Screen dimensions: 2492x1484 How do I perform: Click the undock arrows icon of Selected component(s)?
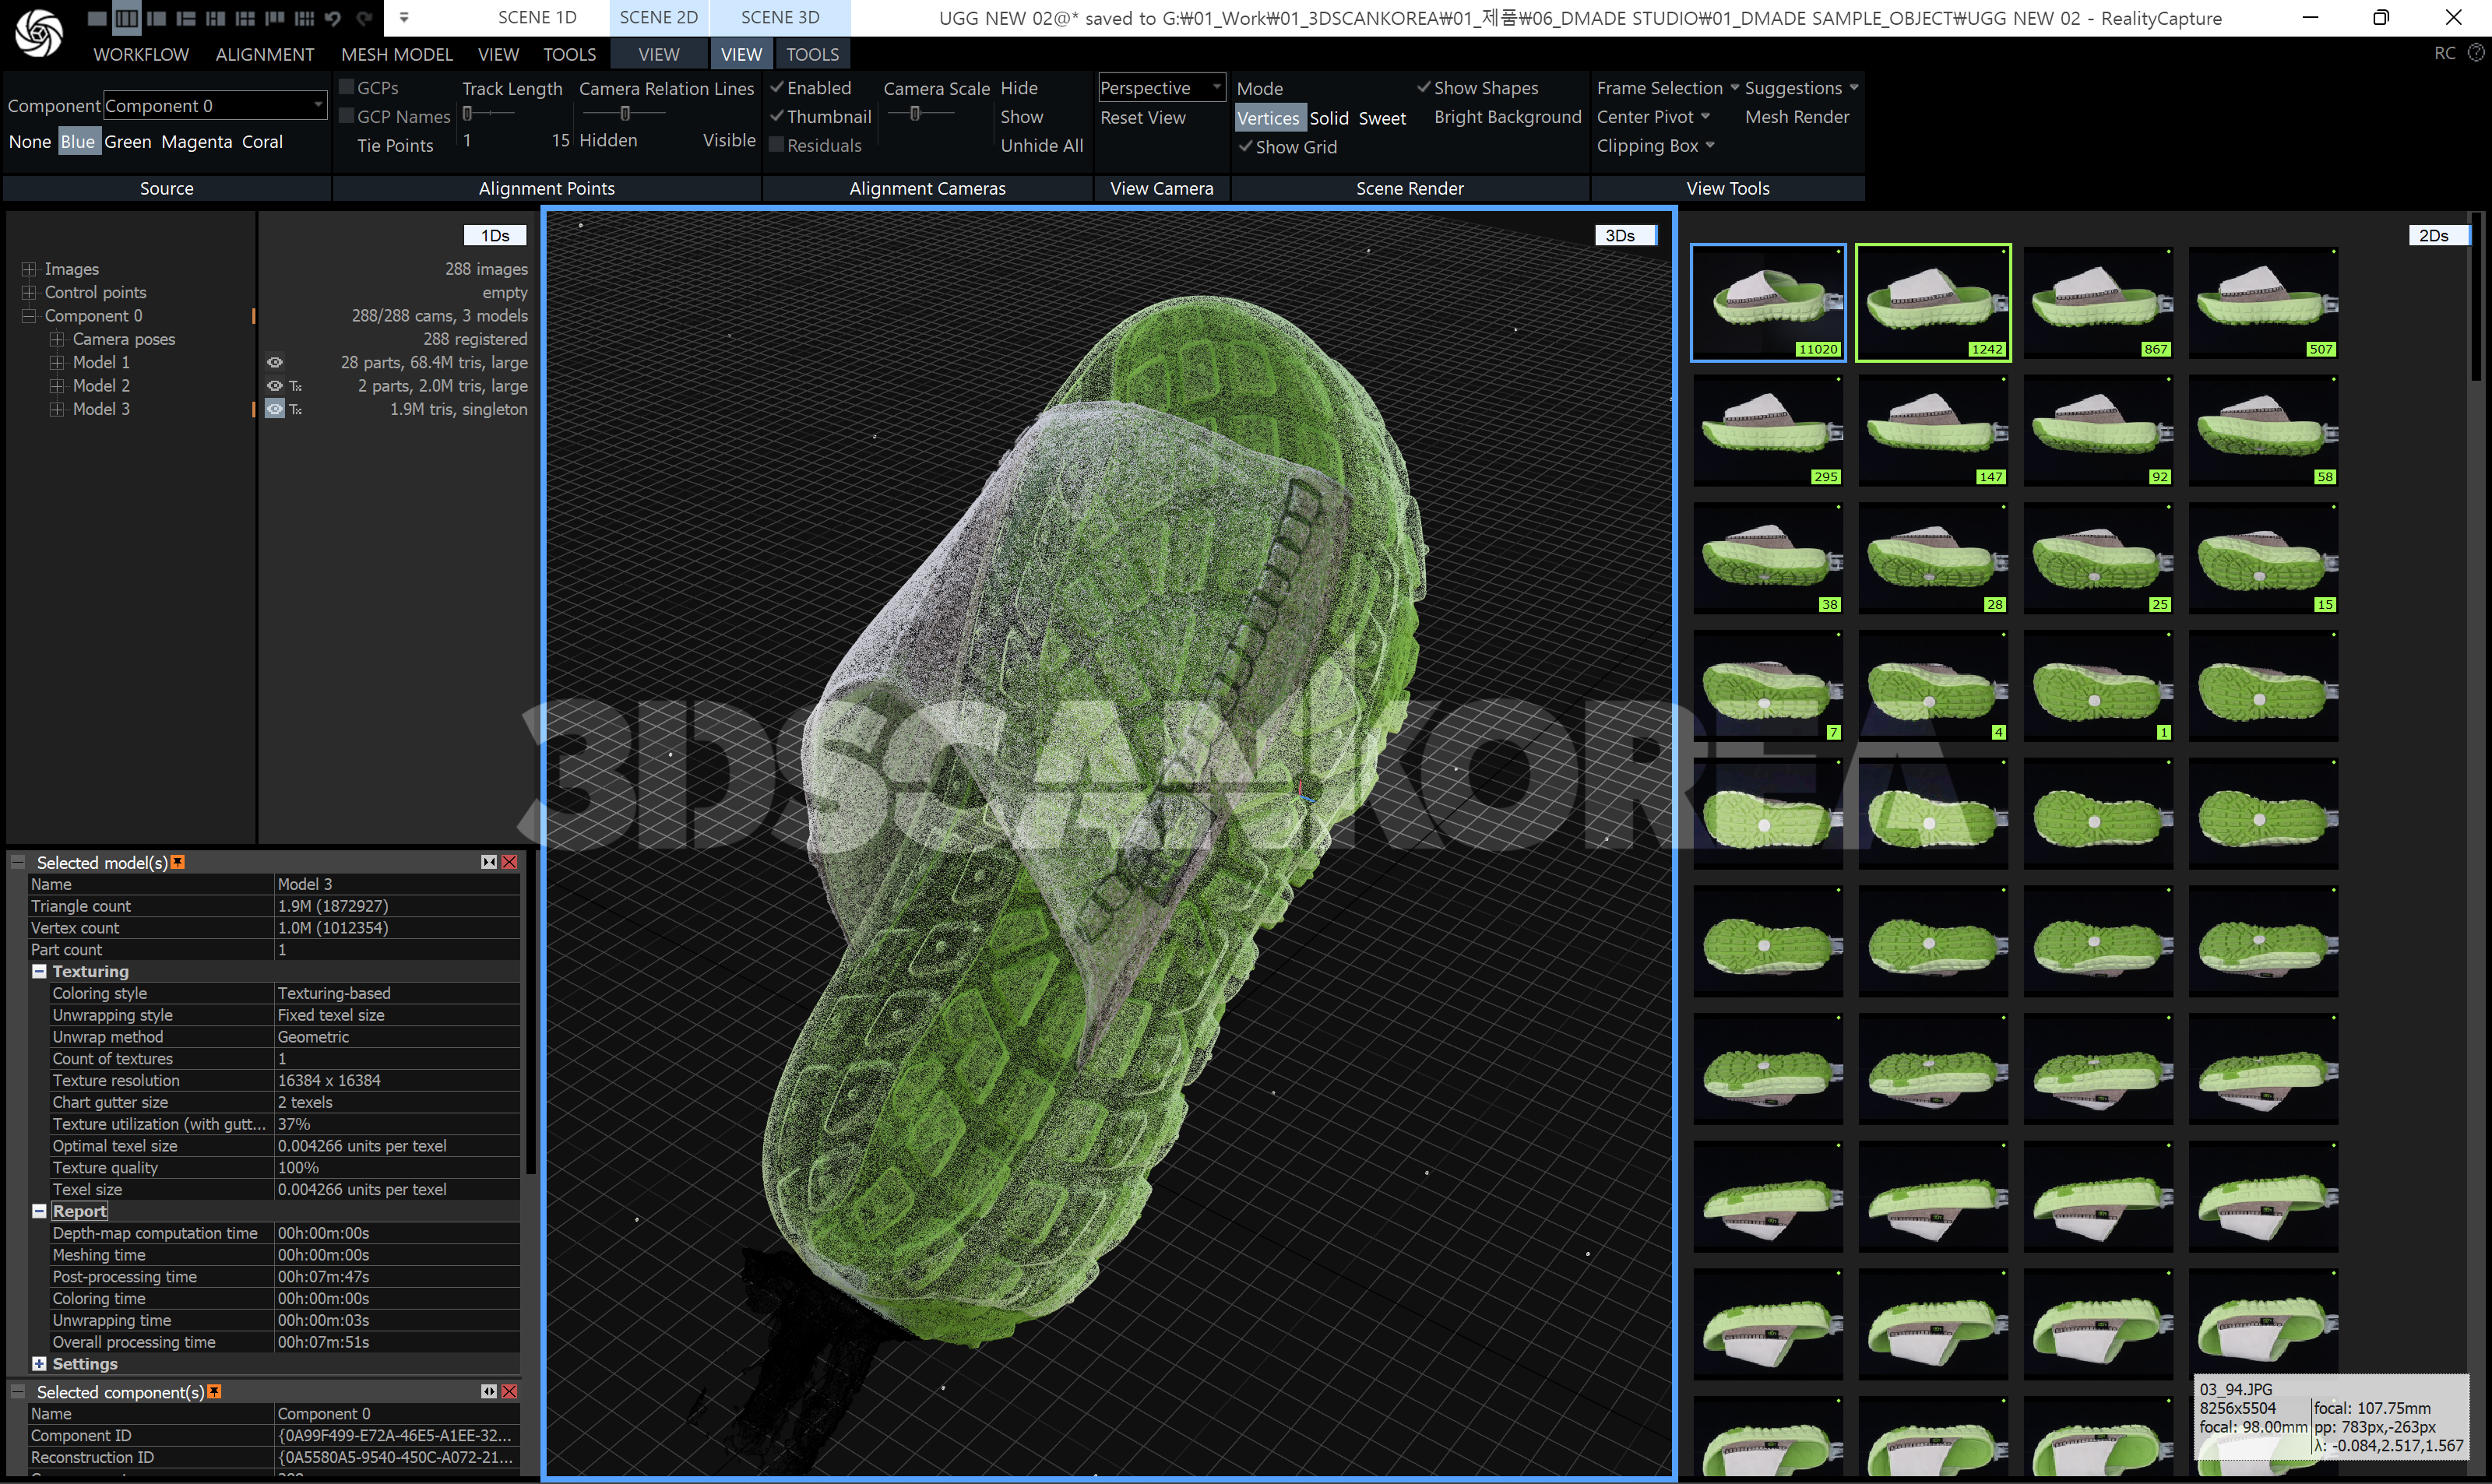489,1391
